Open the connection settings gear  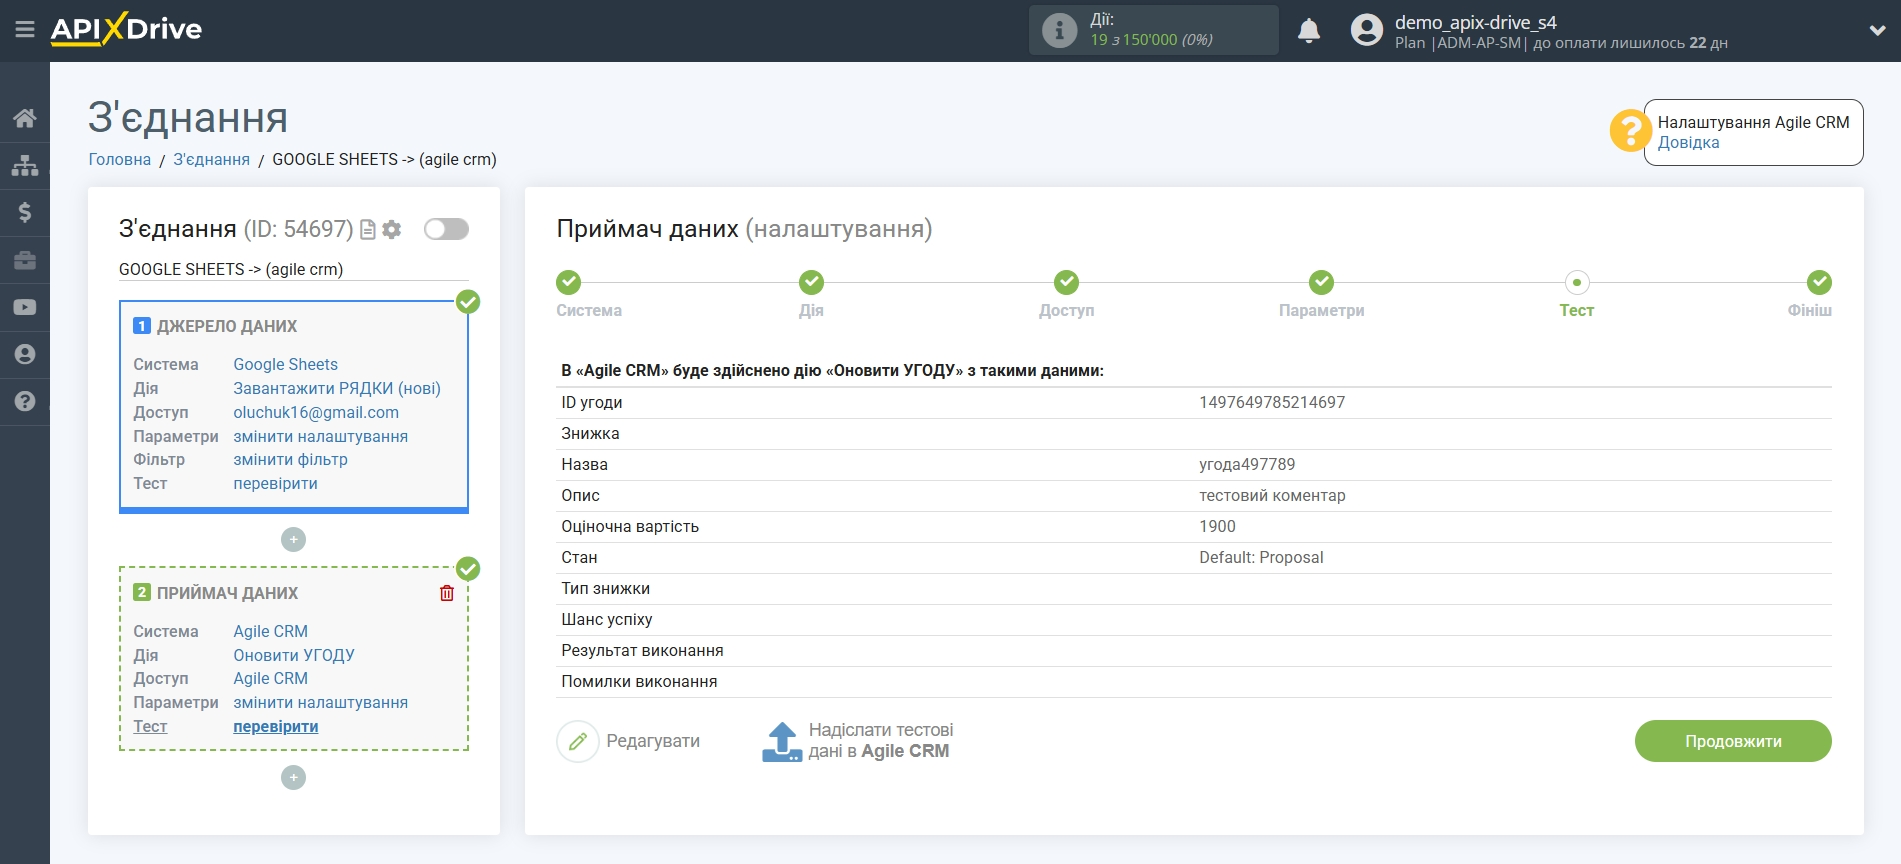[x=392, y=230]
